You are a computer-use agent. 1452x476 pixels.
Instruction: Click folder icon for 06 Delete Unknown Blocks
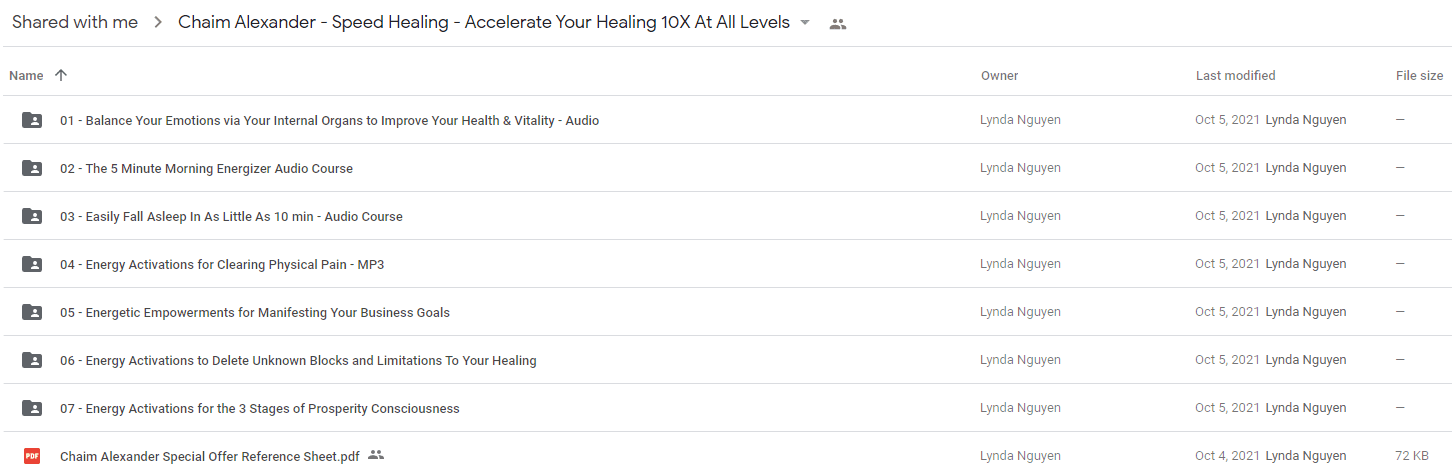pos(32,360)
